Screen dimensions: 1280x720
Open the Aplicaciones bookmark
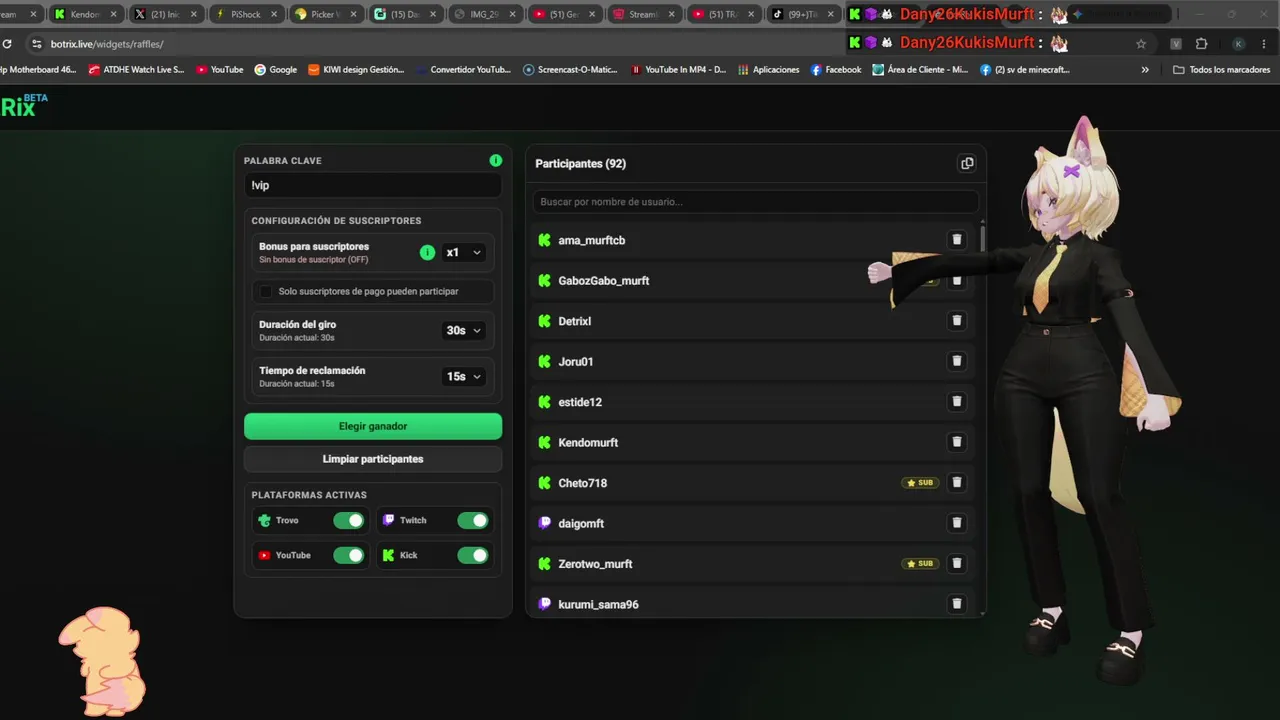coord(768,70)
